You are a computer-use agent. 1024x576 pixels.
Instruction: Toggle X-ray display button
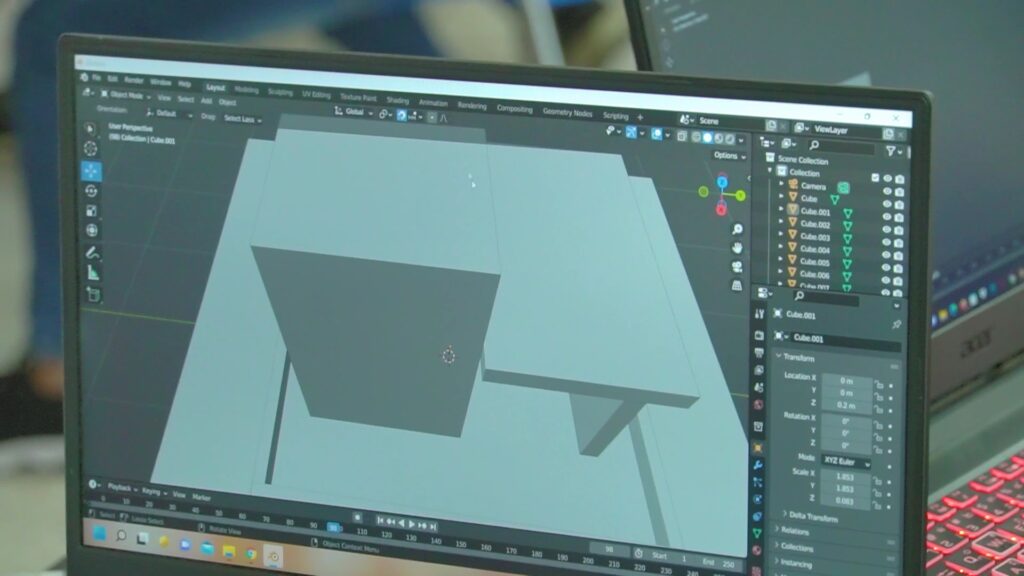coord(682,136)
